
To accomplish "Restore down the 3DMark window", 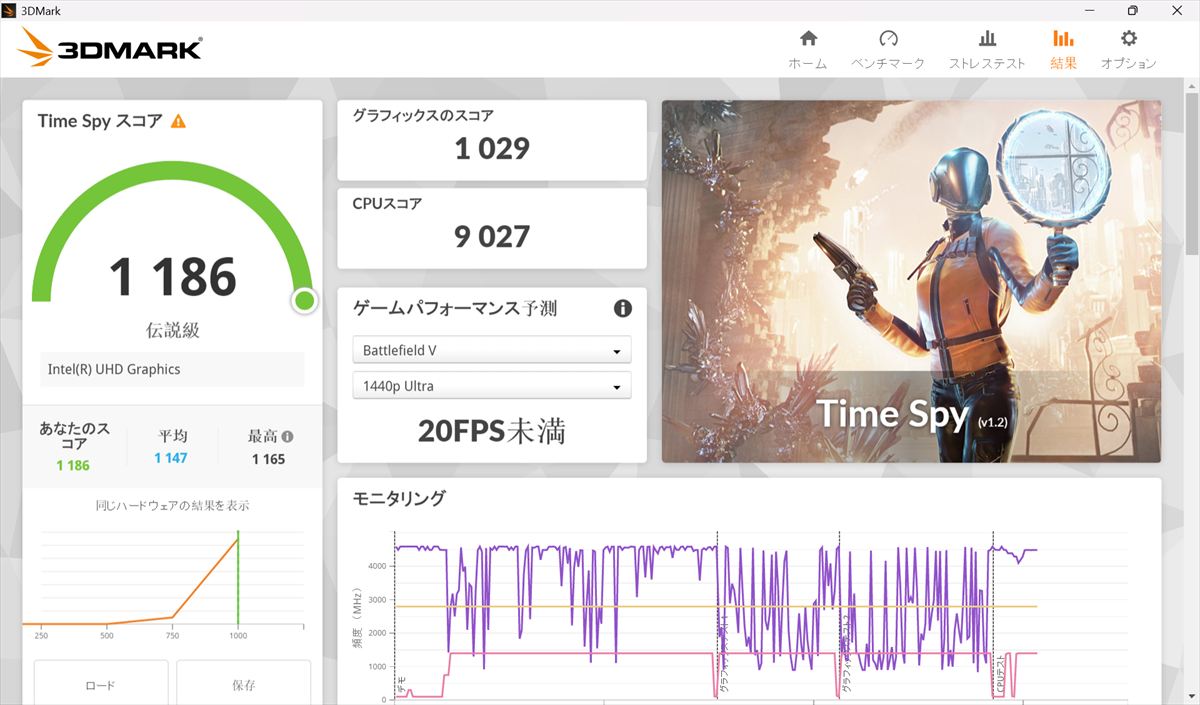I will coord(1132,10).
